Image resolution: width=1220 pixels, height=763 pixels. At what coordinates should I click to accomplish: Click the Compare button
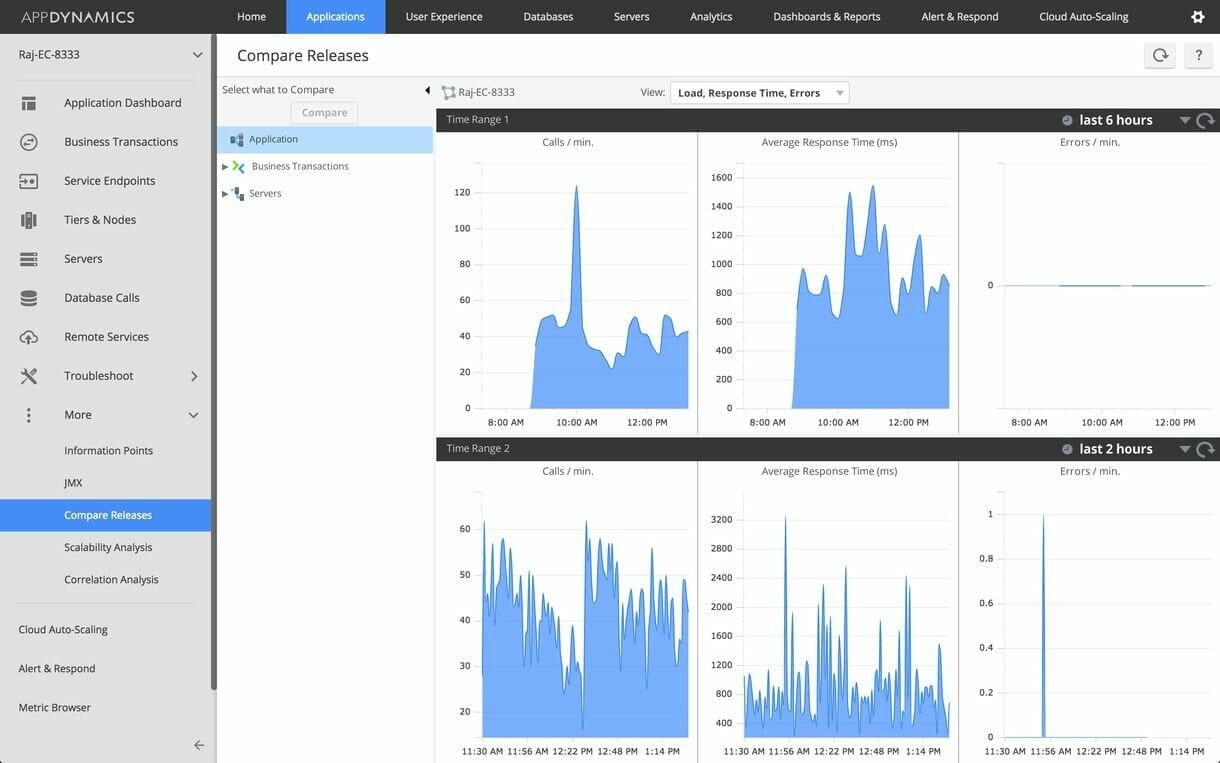[323, 112]
